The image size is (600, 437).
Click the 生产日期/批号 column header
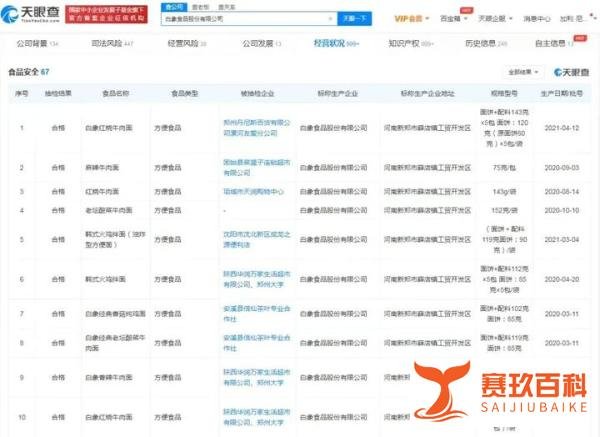pyautogui.click(x=561, y=93)
